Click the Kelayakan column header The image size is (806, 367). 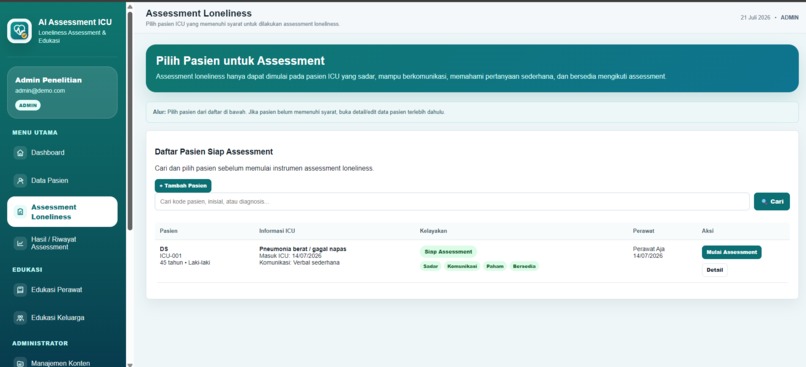point(433,231)
